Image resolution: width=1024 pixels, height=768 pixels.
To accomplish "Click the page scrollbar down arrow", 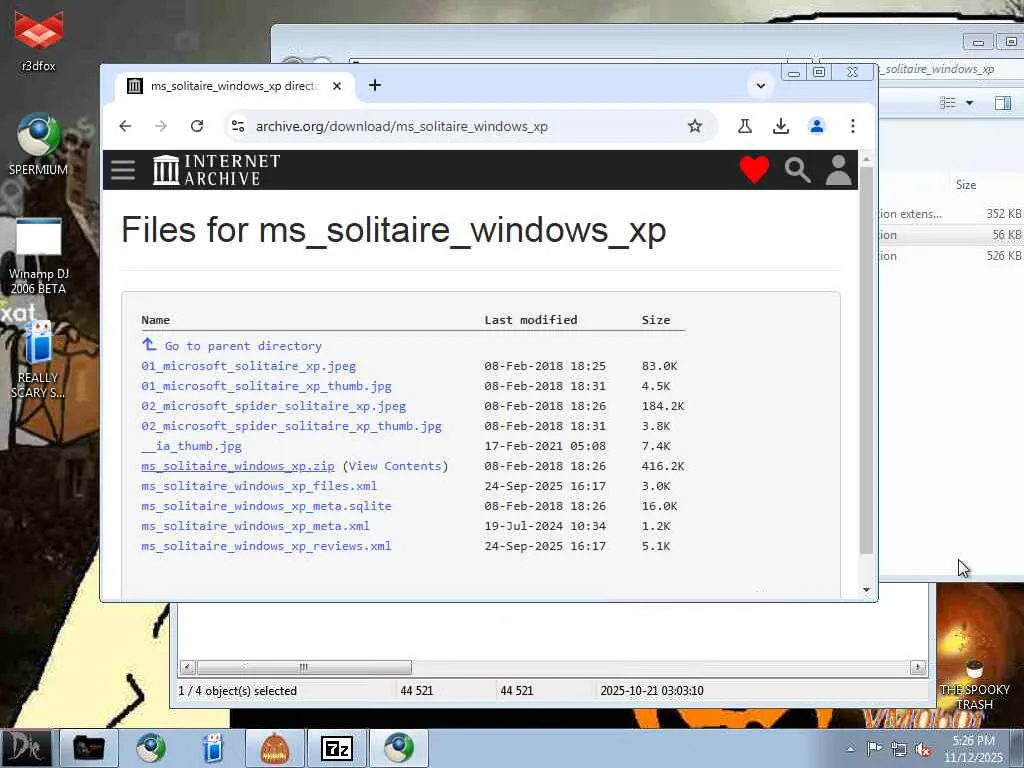I will [866, 589].
